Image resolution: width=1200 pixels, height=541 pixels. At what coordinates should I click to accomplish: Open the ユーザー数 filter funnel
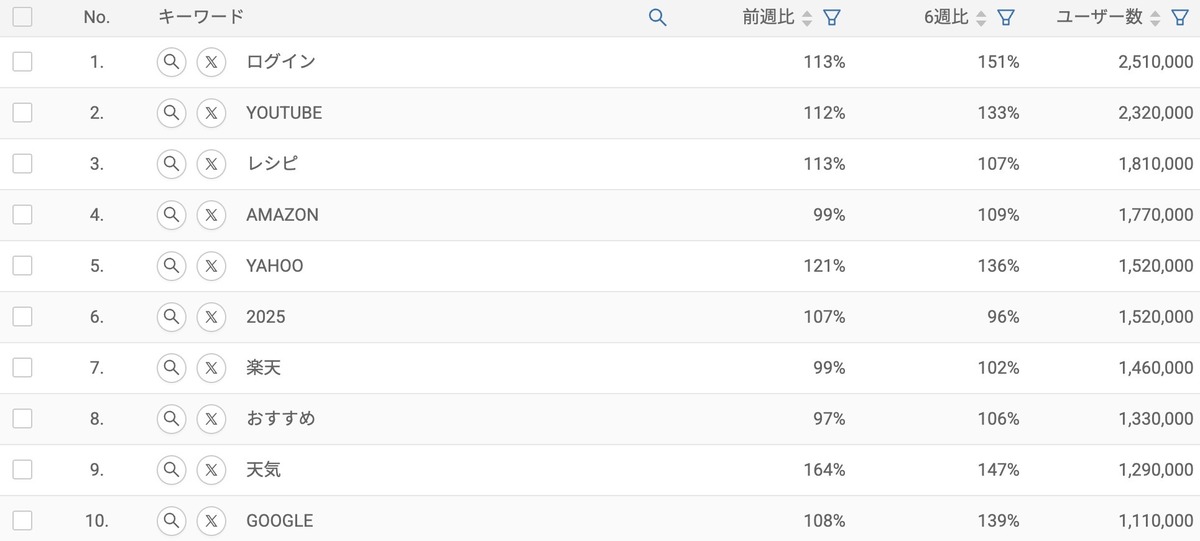click(1180, 18)
